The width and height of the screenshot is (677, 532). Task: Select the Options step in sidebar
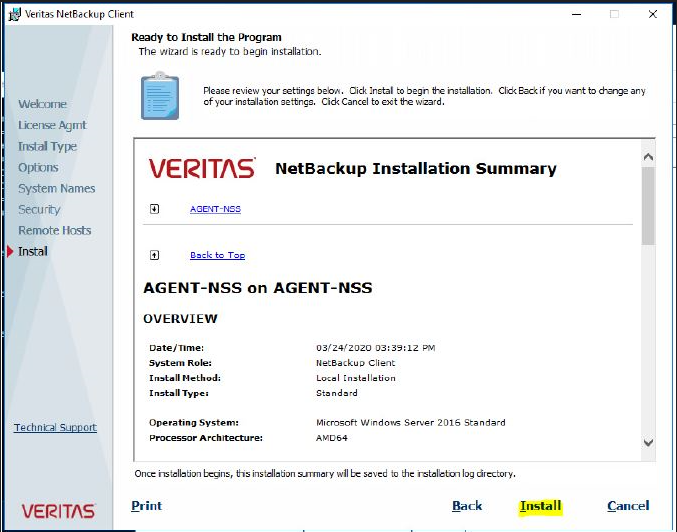coord(38,168)
